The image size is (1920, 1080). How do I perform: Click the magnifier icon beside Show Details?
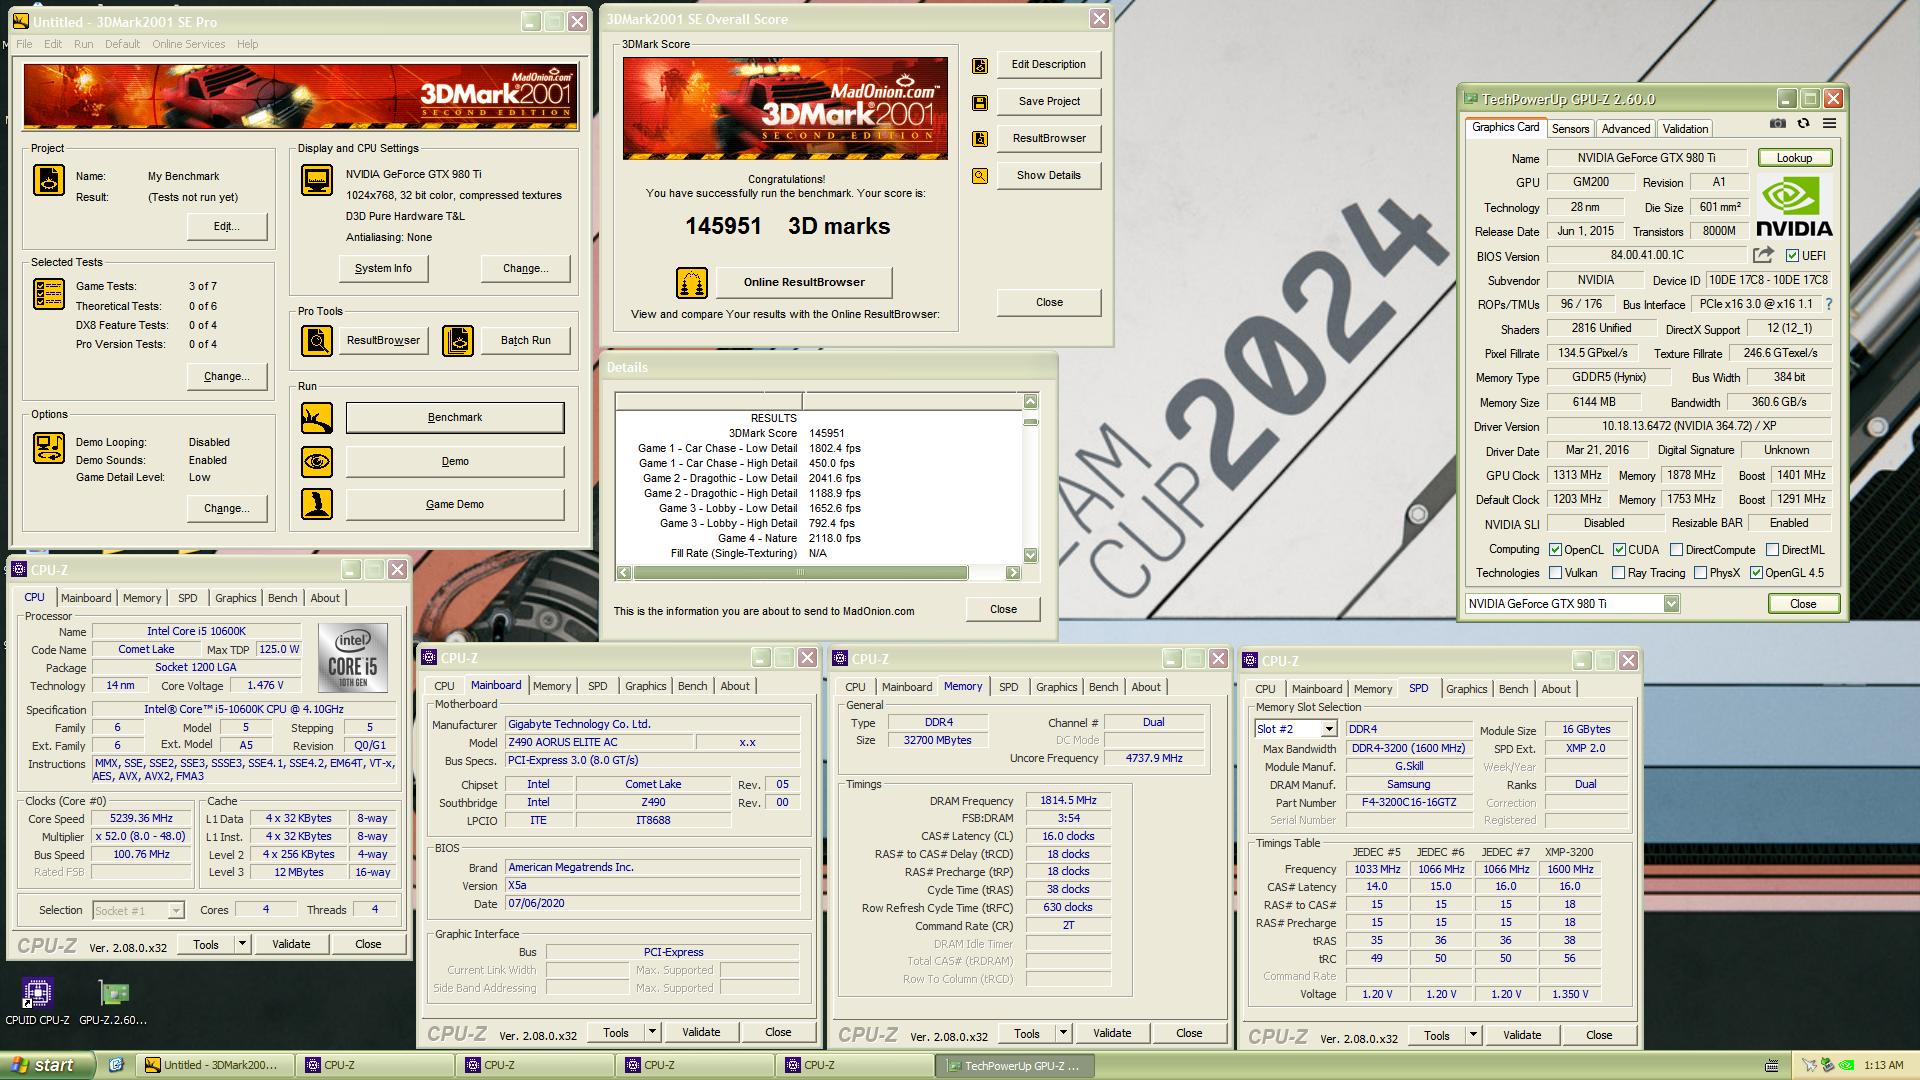tap(980, 176)
